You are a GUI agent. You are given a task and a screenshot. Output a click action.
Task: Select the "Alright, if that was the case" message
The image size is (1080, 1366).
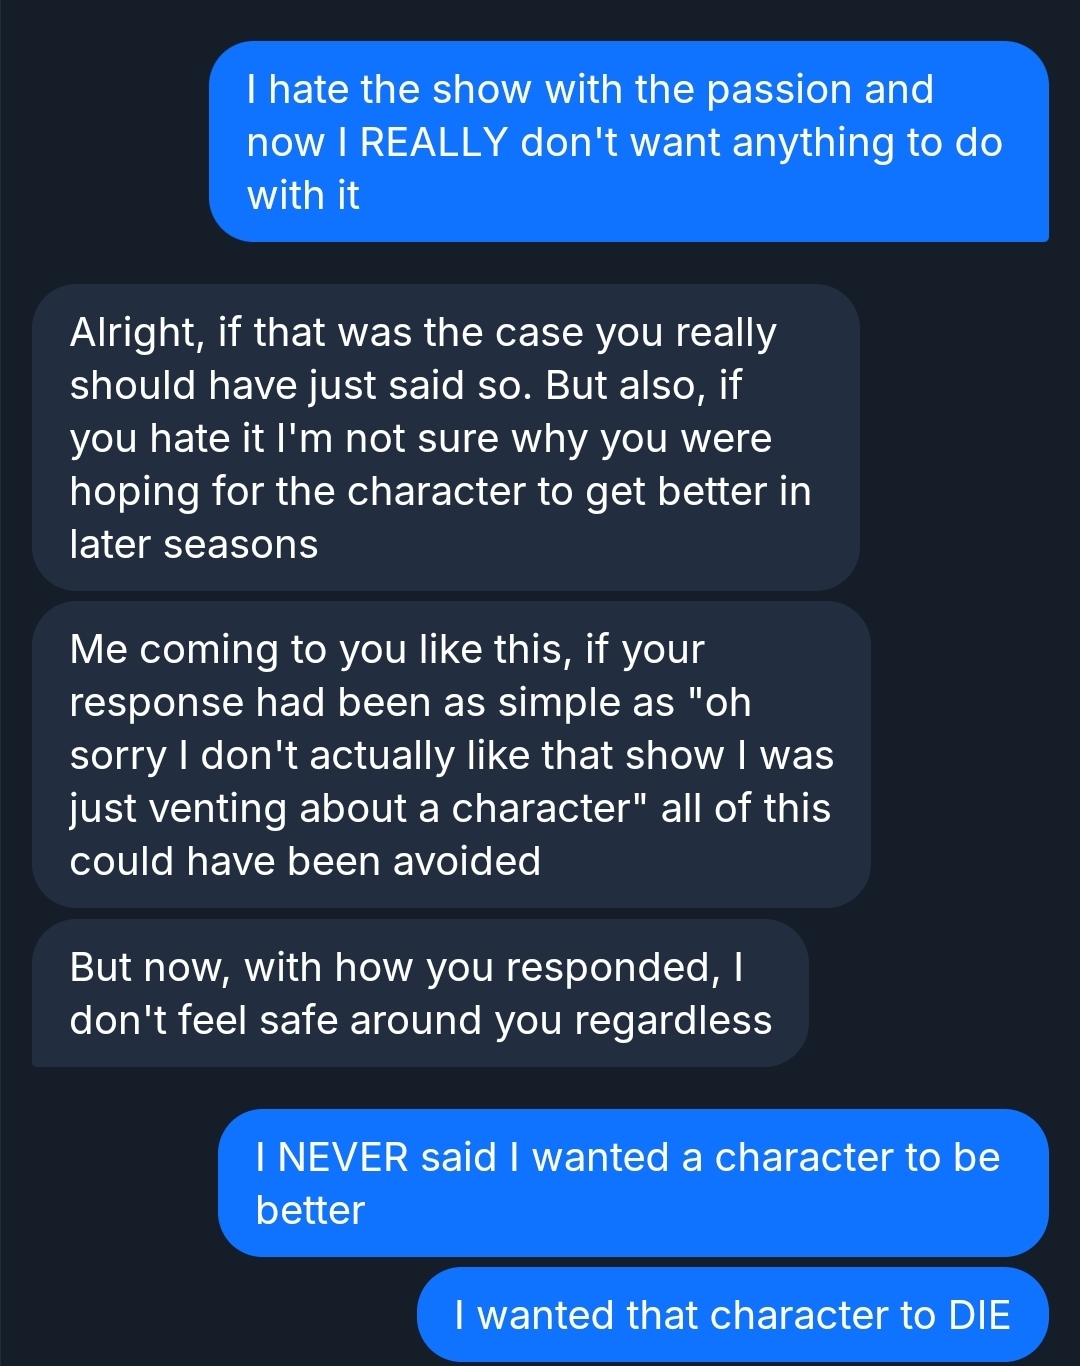point(445,437)
